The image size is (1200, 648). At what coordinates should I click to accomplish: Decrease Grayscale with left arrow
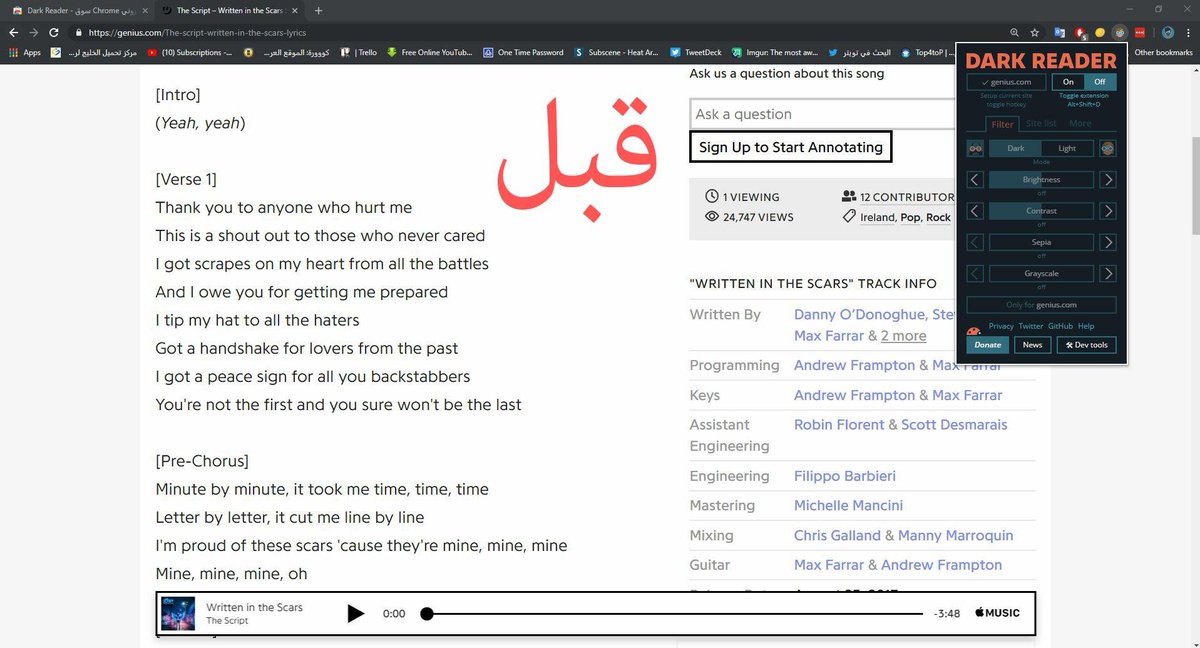pyautogui.click(x=975, y=273)
